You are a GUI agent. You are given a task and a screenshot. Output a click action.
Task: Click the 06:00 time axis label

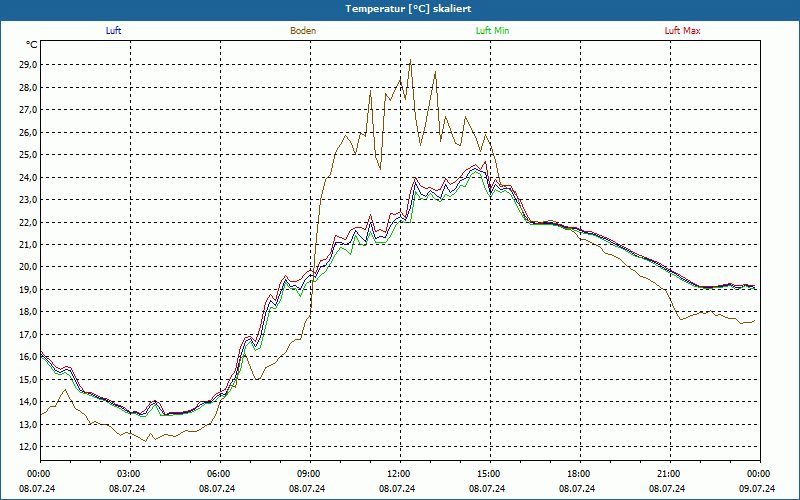[220, 474]
